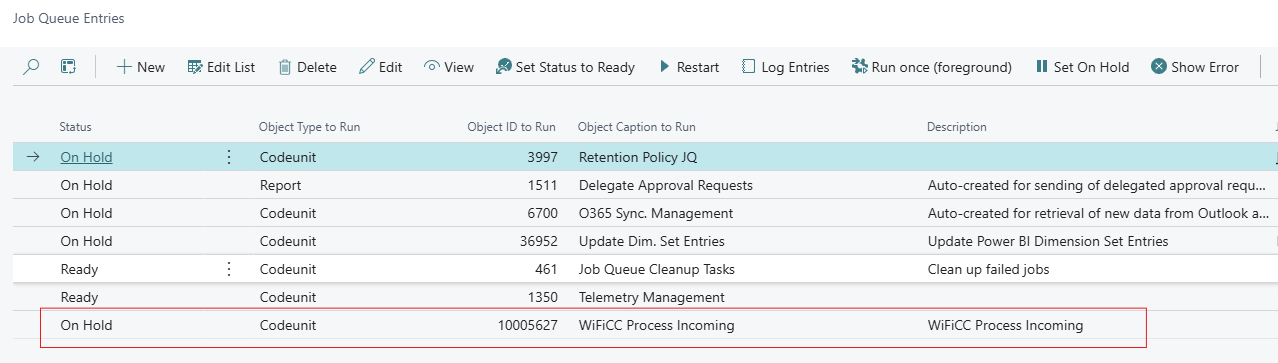Click WiFiCC Process Incoming description cell
1278x363 pixels.
pyautogui.click(x=1005, y=325)
